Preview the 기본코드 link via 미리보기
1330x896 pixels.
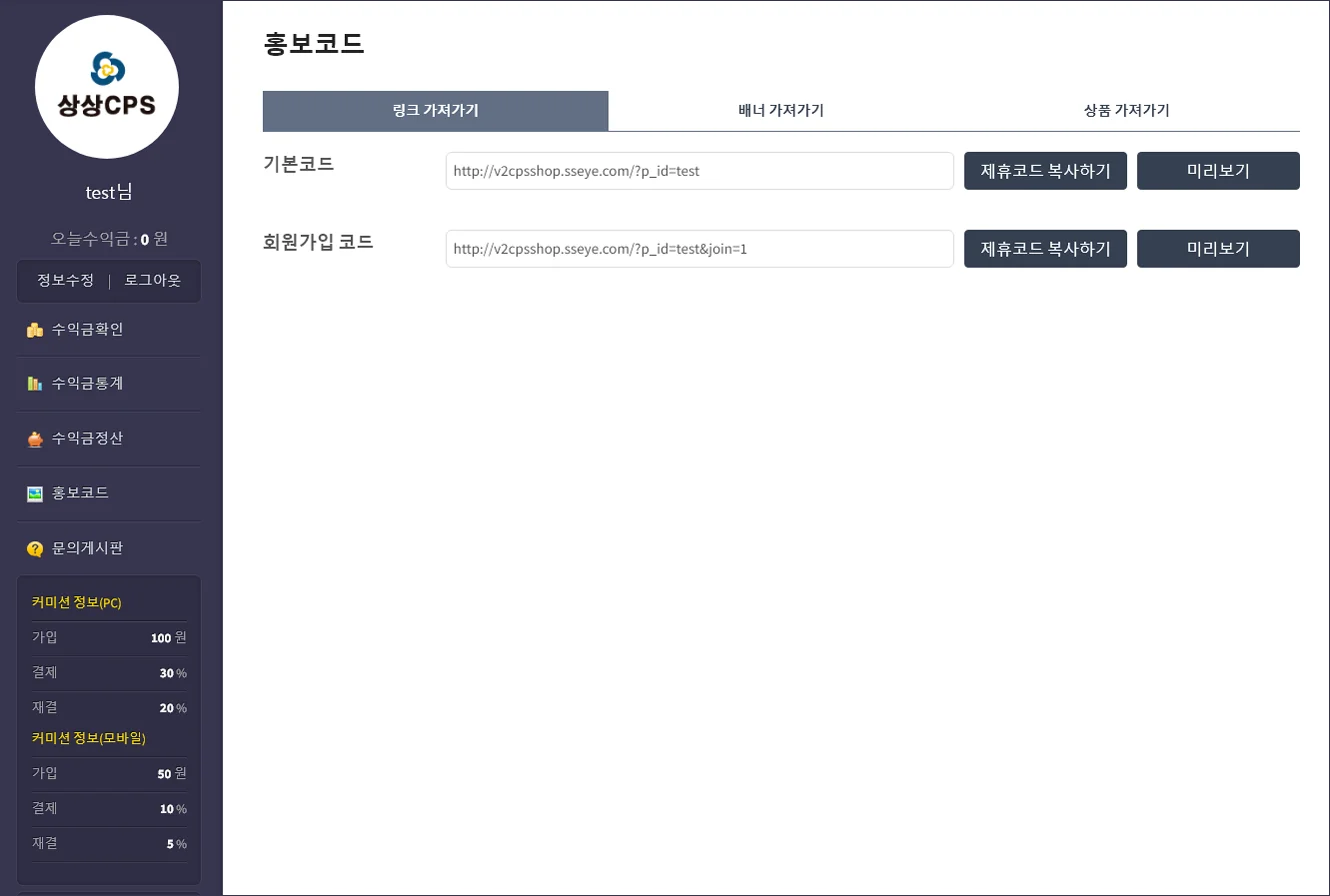tap(1218, 170)
